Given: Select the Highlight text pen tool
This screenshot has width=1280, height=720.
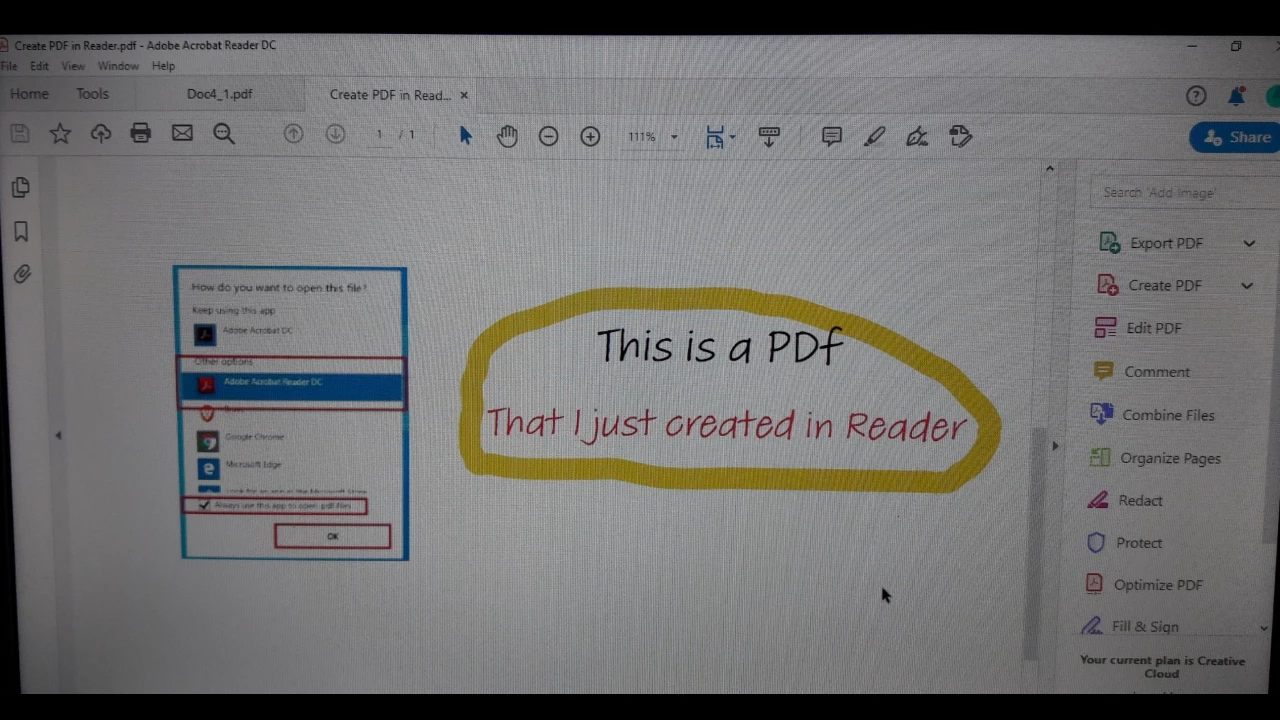Looking at the screenshot, I should click(x=875, y=137).
